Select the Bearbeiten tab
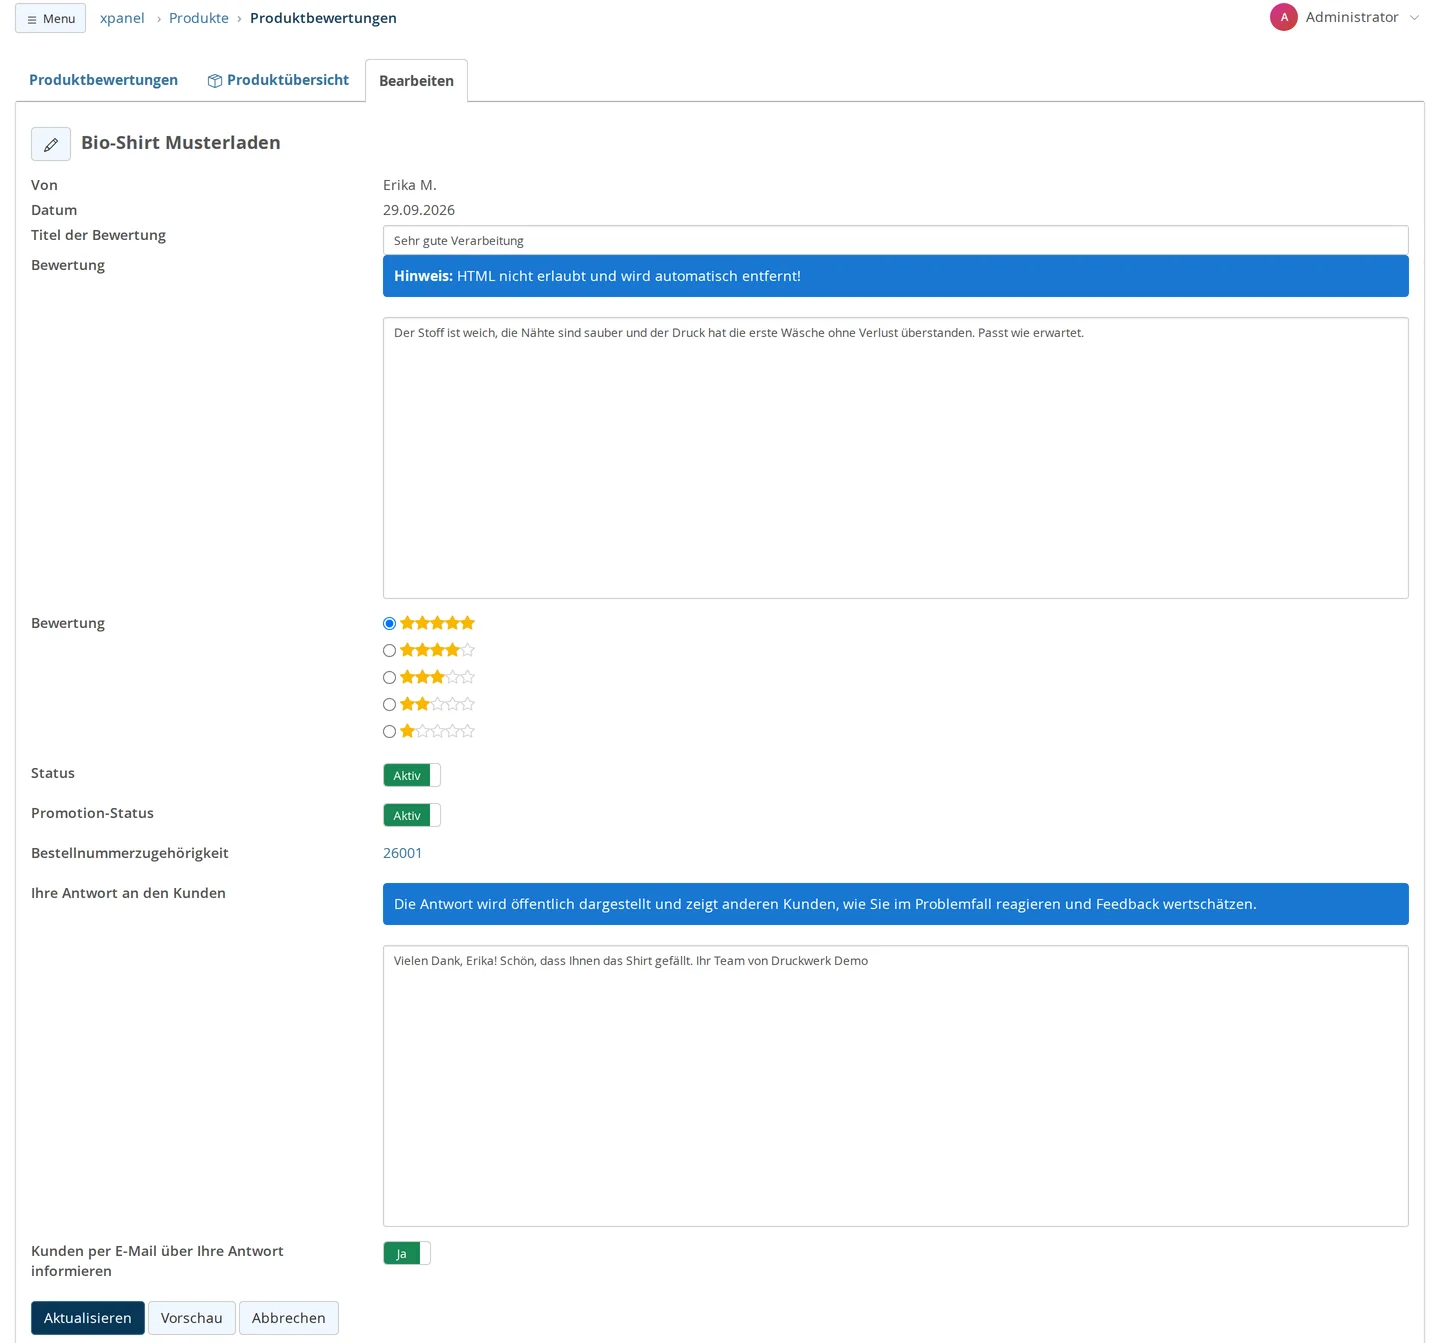This screenshot has height=1343, width=1440. (416, 81)
